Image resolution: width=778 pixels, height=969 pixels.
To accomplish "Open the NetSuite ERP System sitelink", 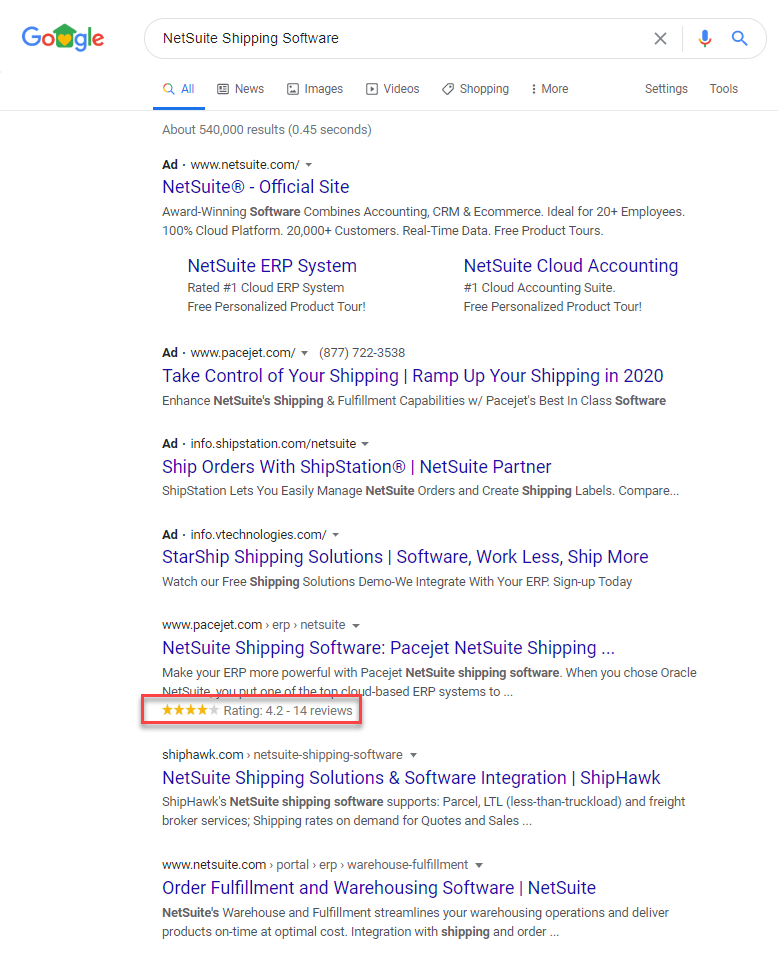I will (272, 266).
